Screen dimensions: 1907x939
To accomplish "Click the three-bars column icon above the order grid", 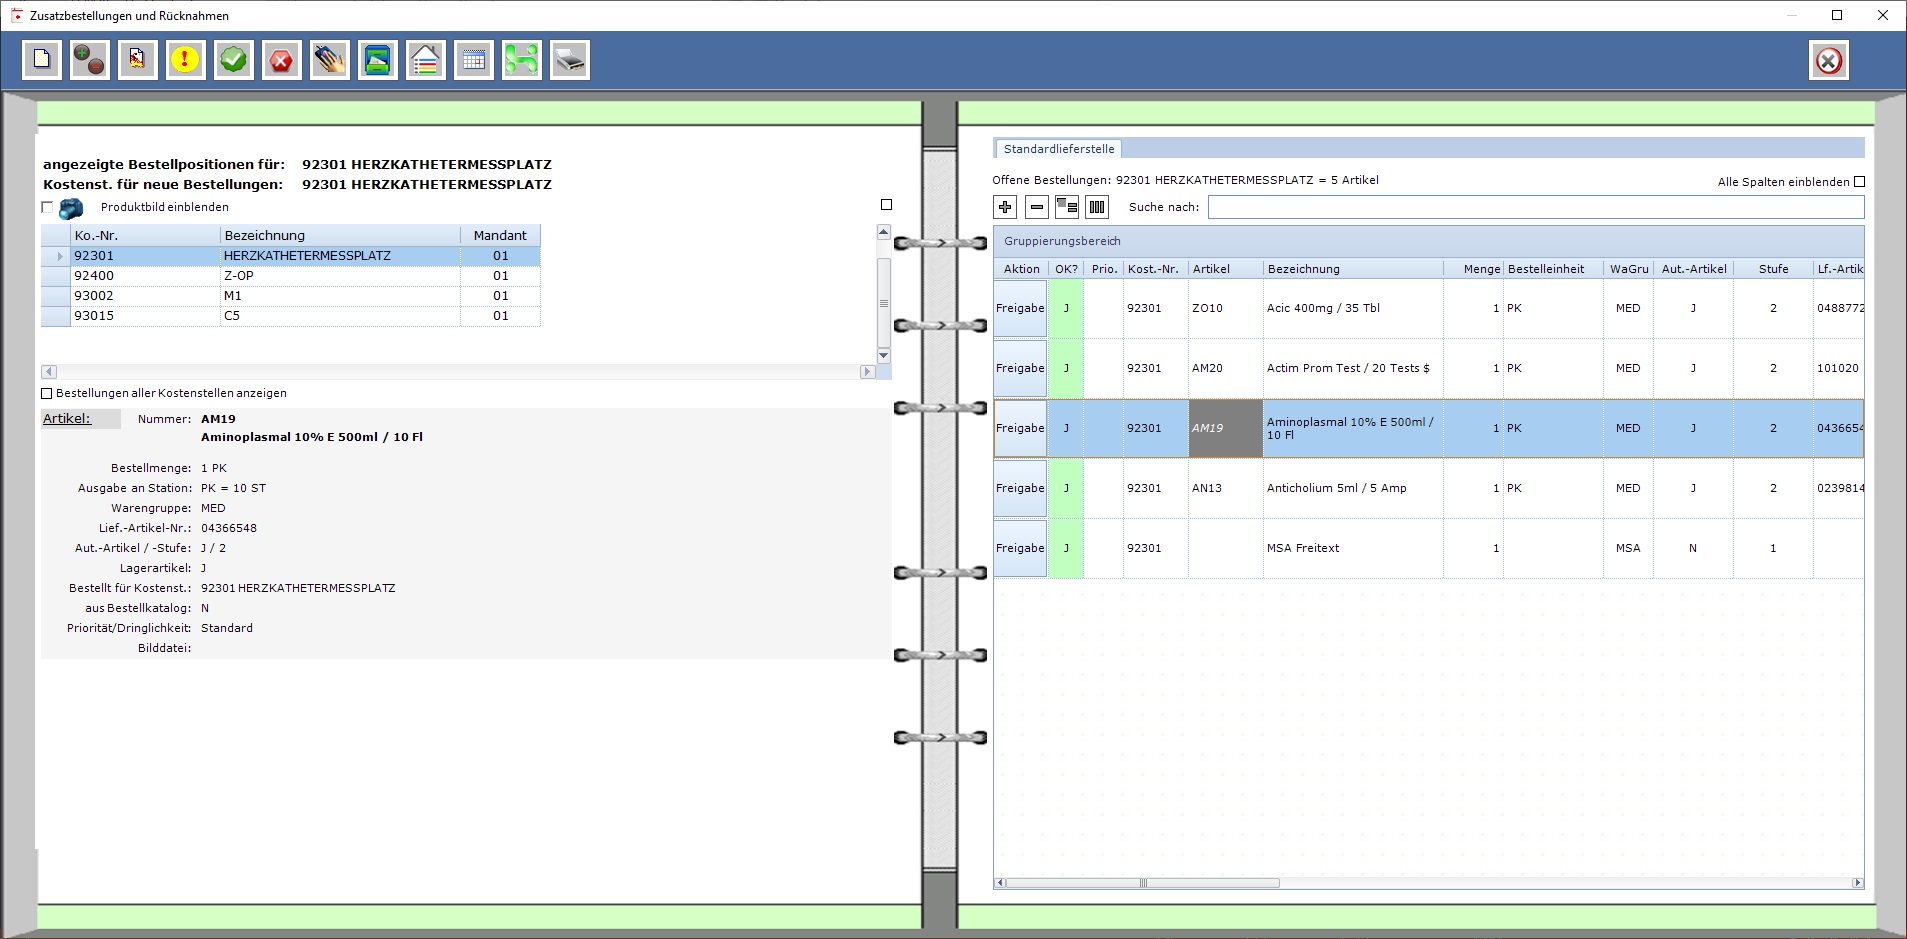I will (x=1097, y=207).
